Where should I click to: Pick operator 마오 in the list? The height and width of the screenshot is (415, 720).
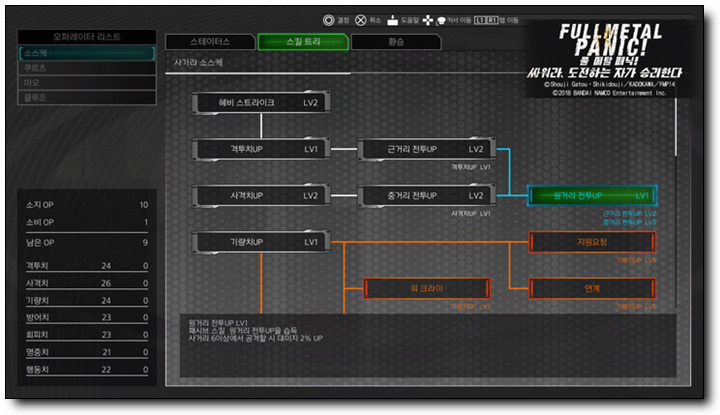87,83
